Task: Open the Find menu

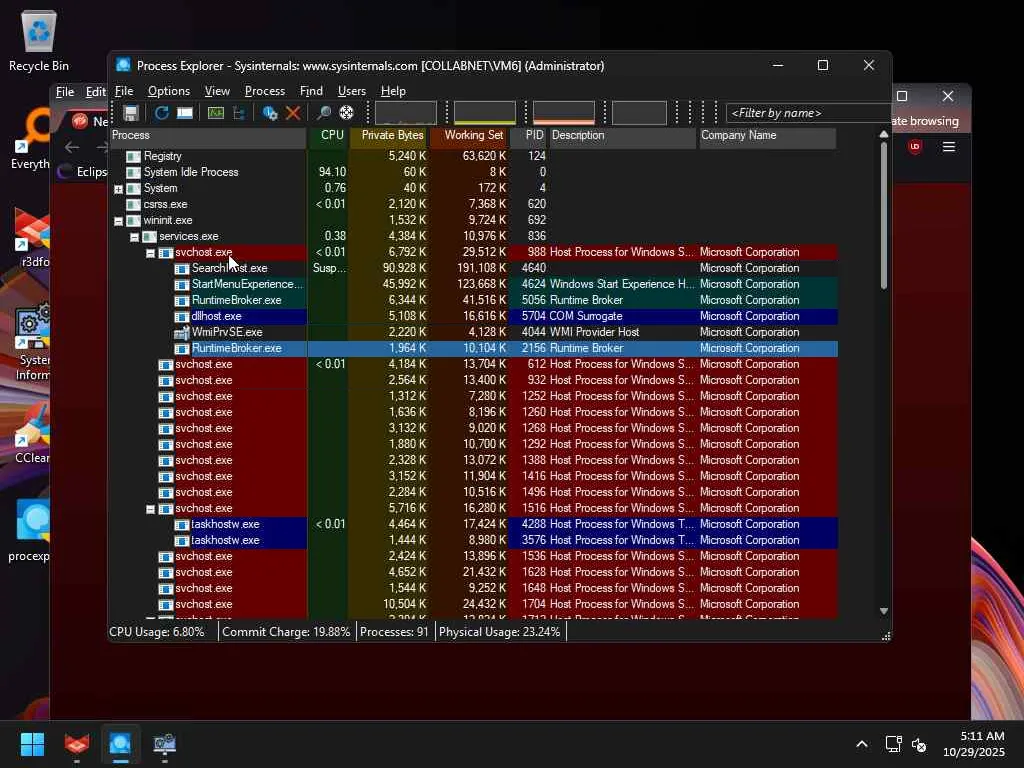Action: [x=311, y=91]
